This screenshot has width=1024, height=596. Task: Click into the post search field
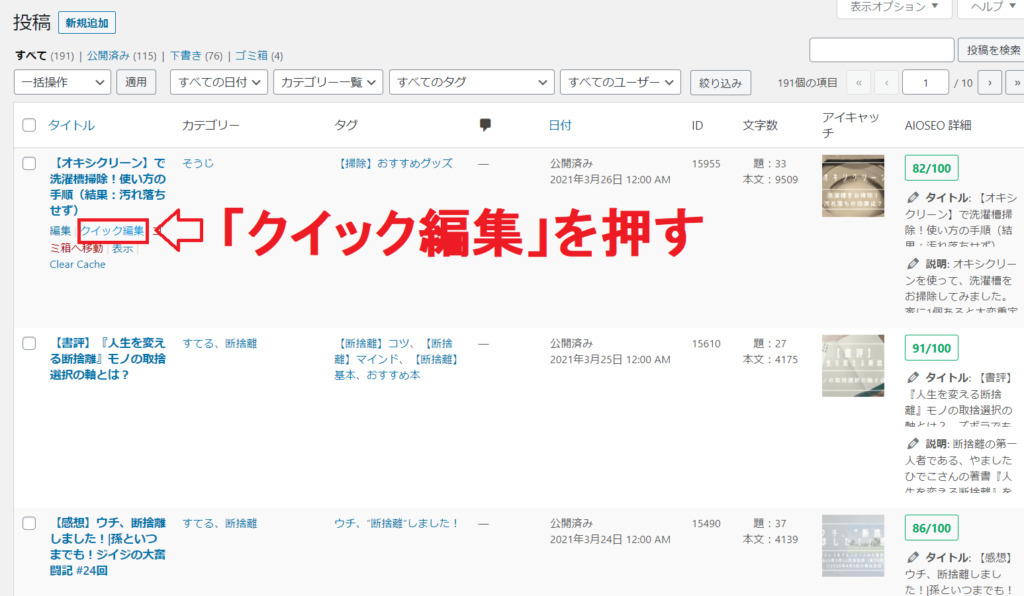click(881, 50)
